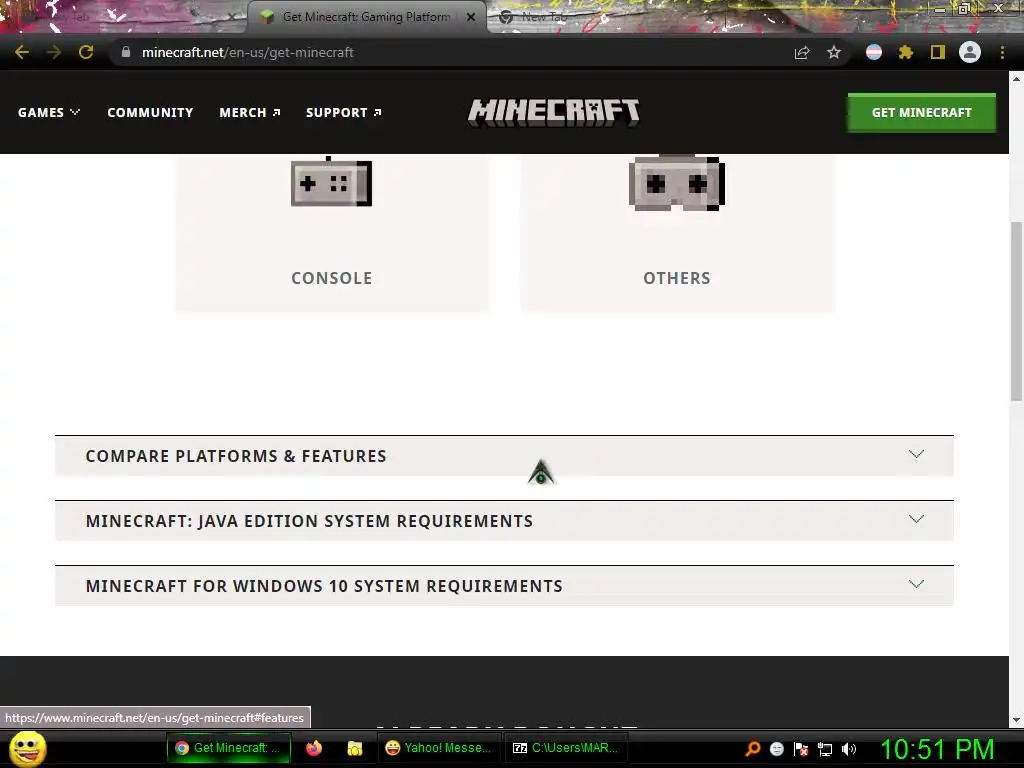Open the file folder taskbar icon
1024x768 pixels.
coord(355,748)
